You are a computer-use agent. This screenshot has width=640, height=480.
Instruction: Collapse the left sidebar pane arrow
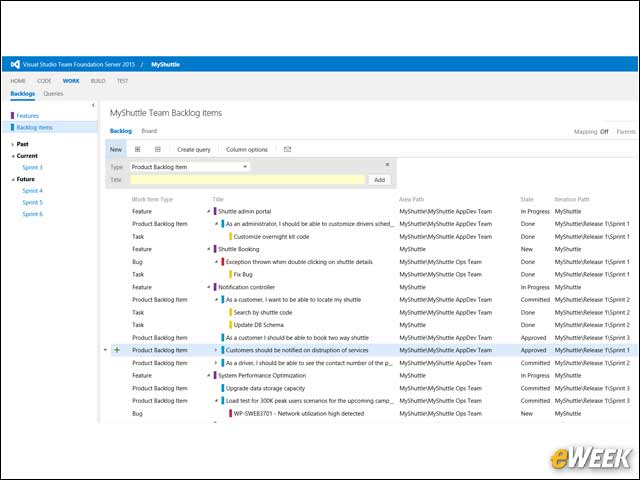93,105
